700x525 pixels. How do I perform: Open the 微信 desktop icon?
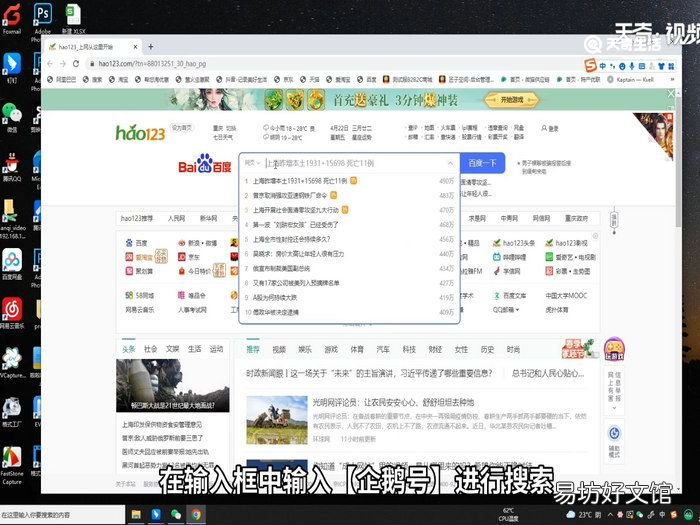pyautogui.click(x=12, y=117)
